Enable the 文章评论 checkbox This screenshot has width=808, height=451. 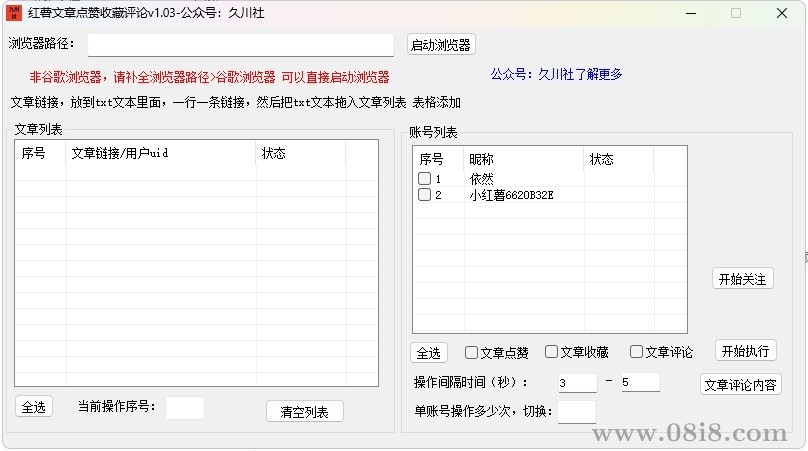click(636, 352)
